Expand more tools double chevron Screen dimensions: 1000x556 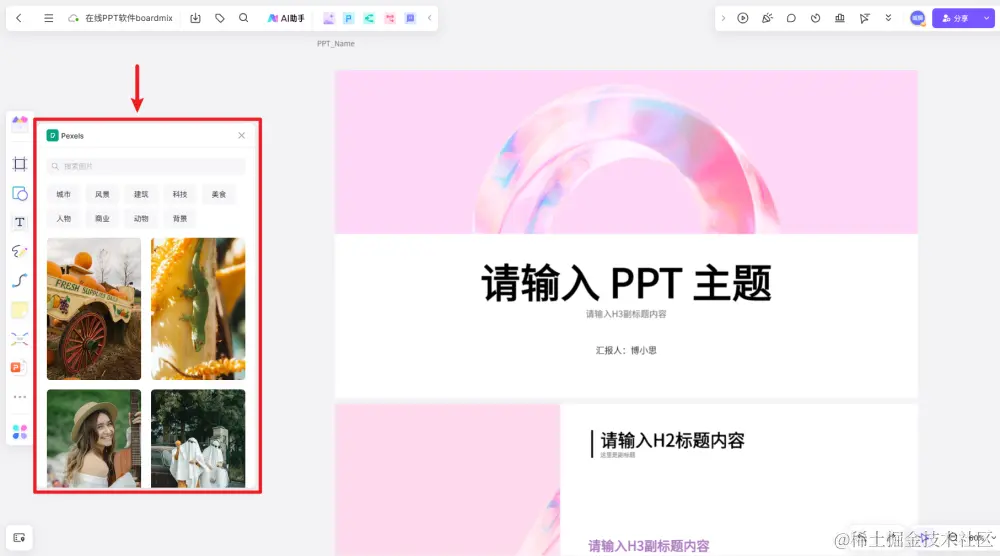888,18
